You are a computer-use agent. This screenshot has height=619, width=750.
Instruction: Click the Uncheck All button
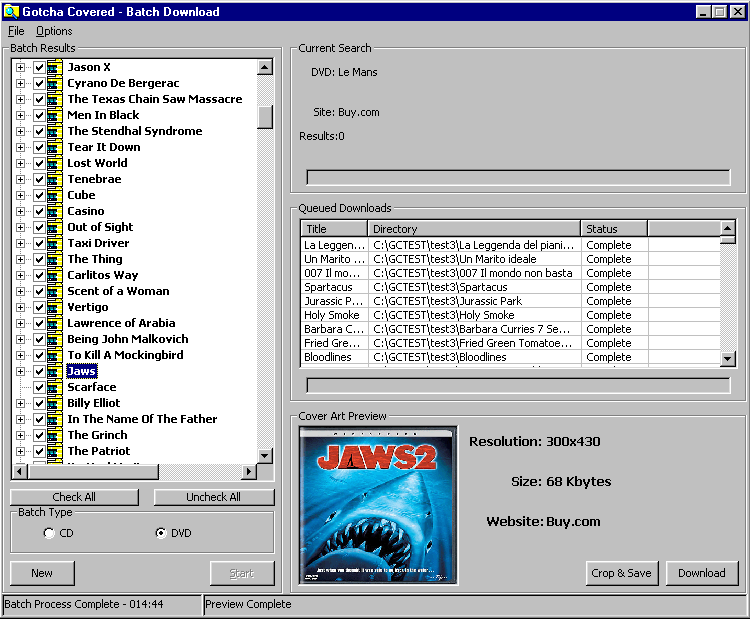click(x=213, y=497)
